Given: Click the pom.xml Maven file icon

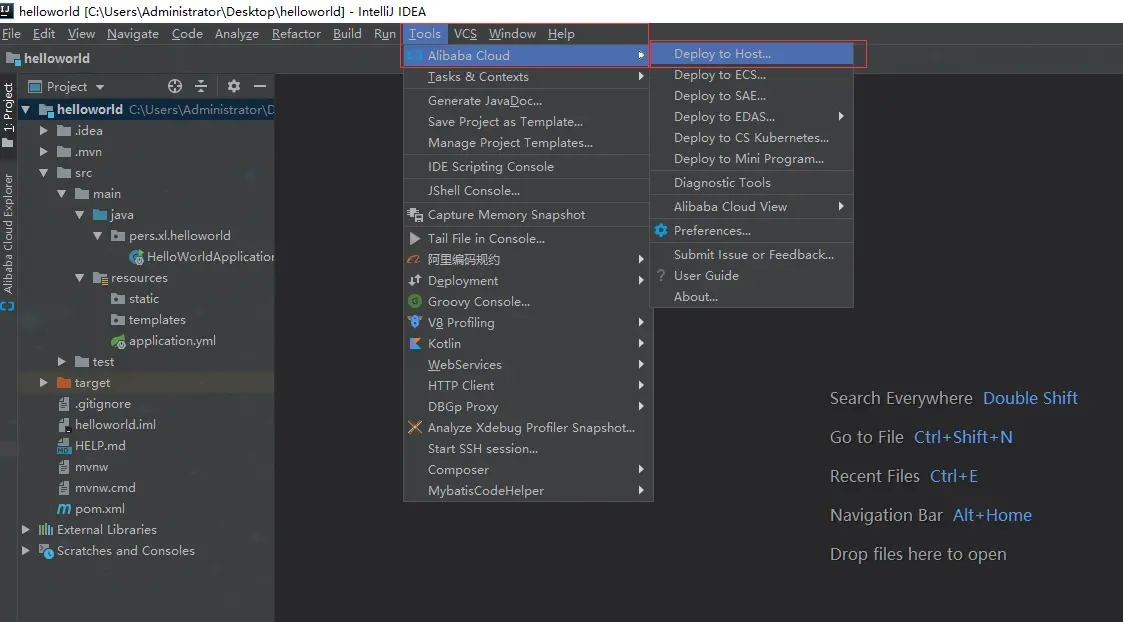Looking at the screenshot, I should click(64, 509).
